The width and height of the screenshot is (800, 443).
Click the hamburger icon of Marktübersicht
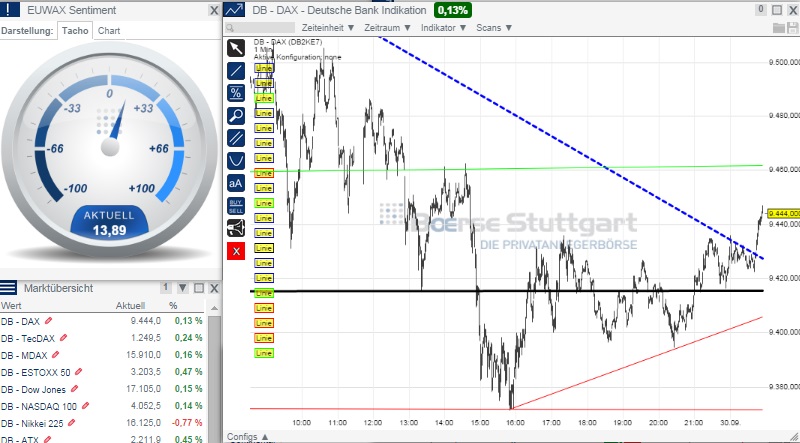point(9,288)
